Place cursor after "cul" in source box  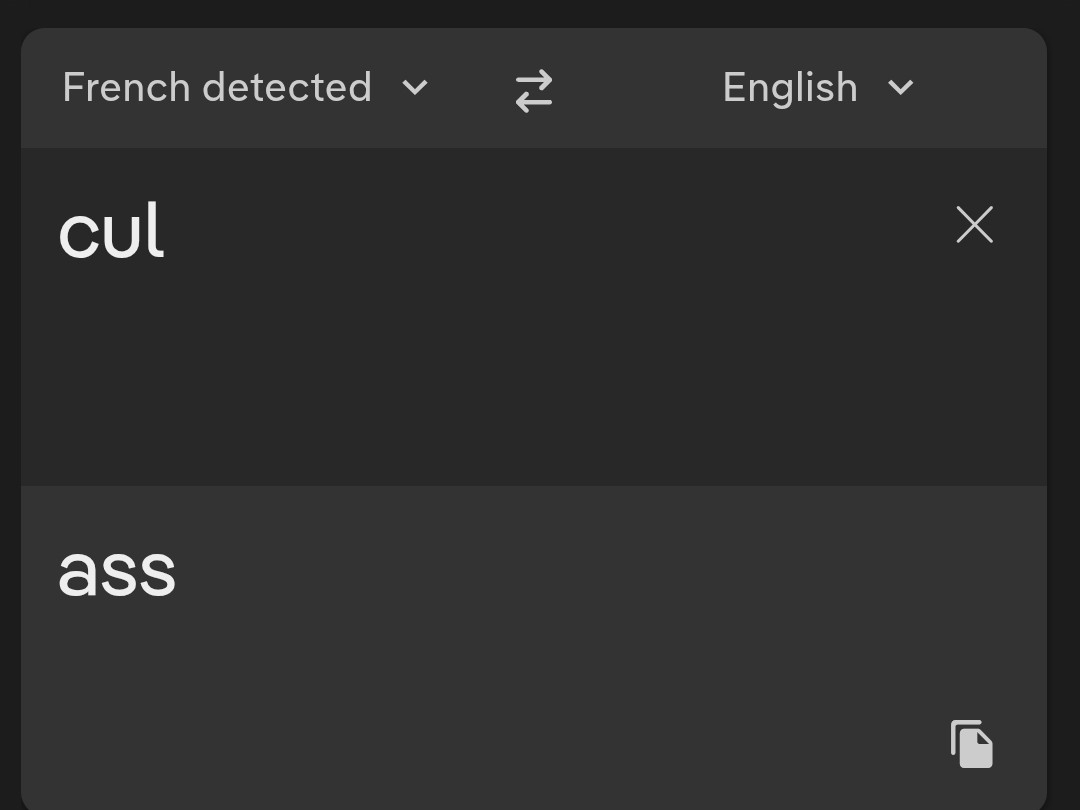(168, 233)
